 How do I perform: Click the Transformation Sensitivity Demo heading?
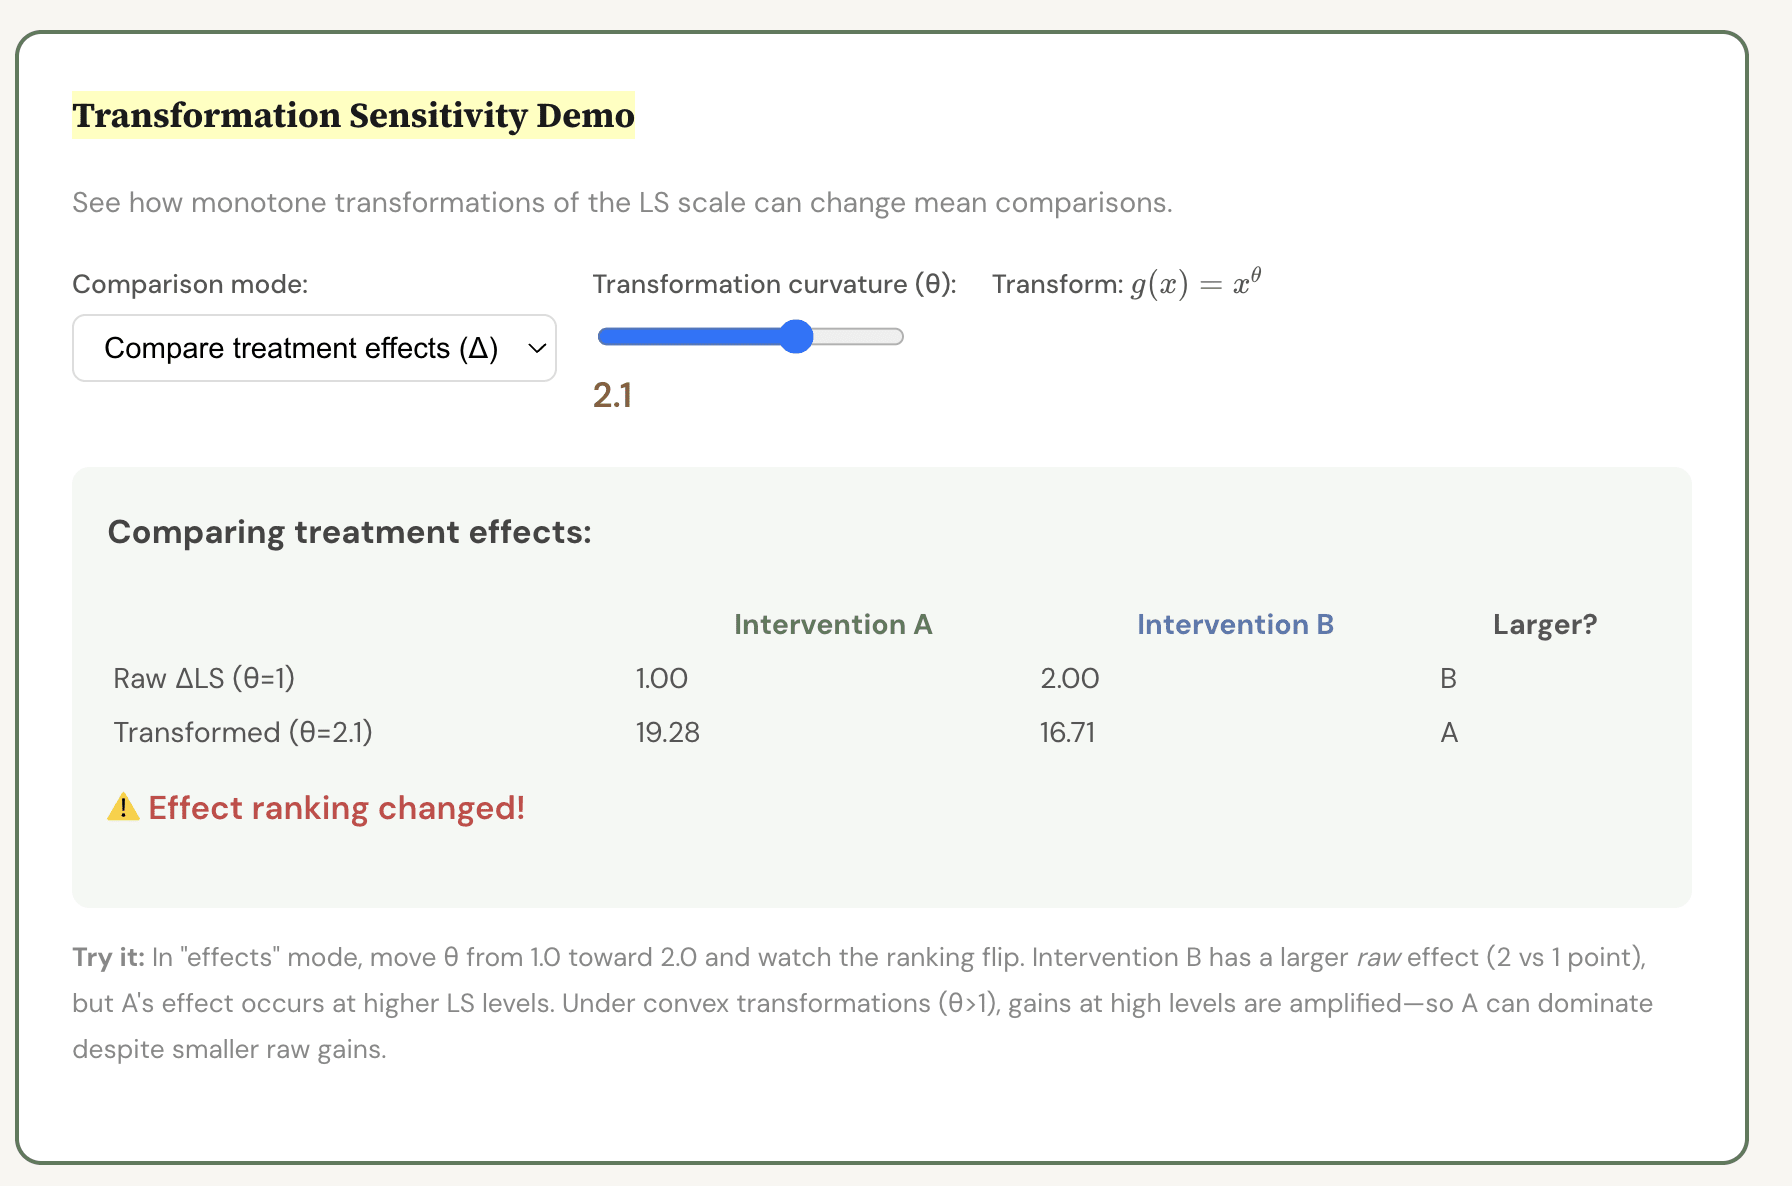point(353,116)
